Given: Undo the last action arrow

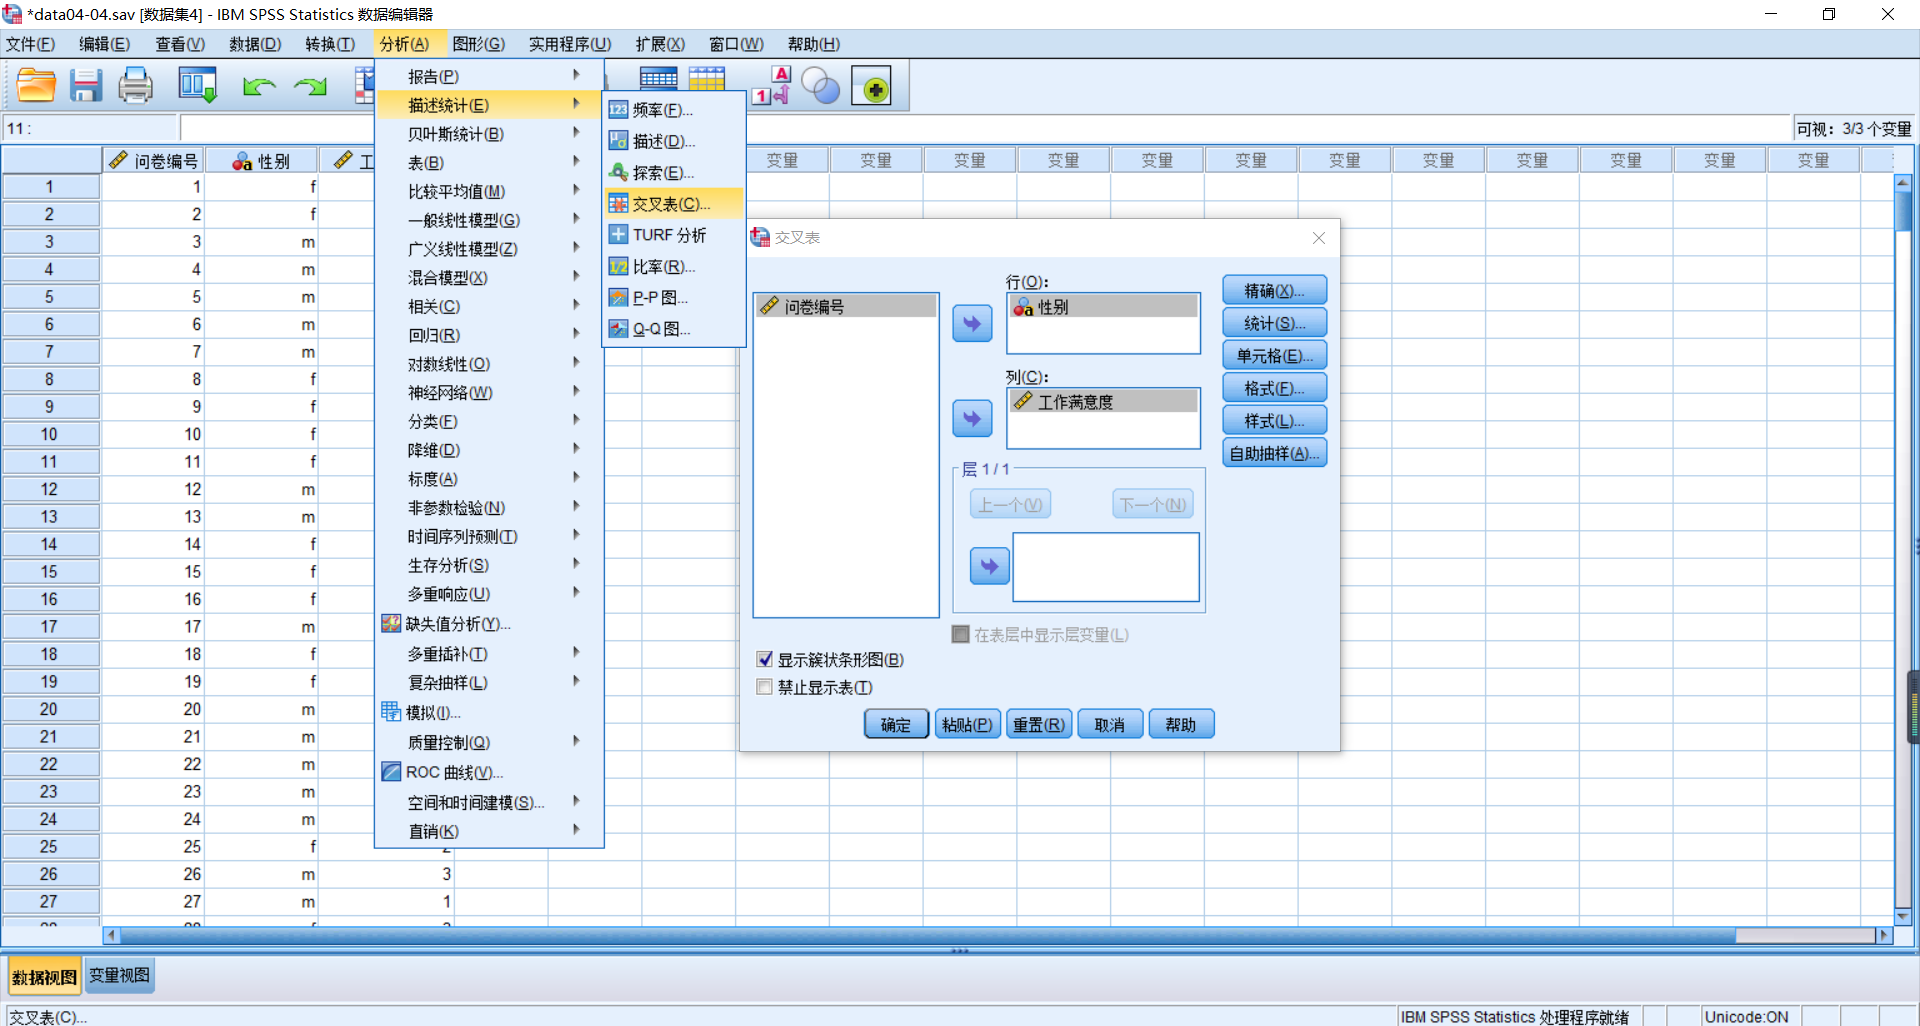Looking at the screenshot, I should (258, 87).
